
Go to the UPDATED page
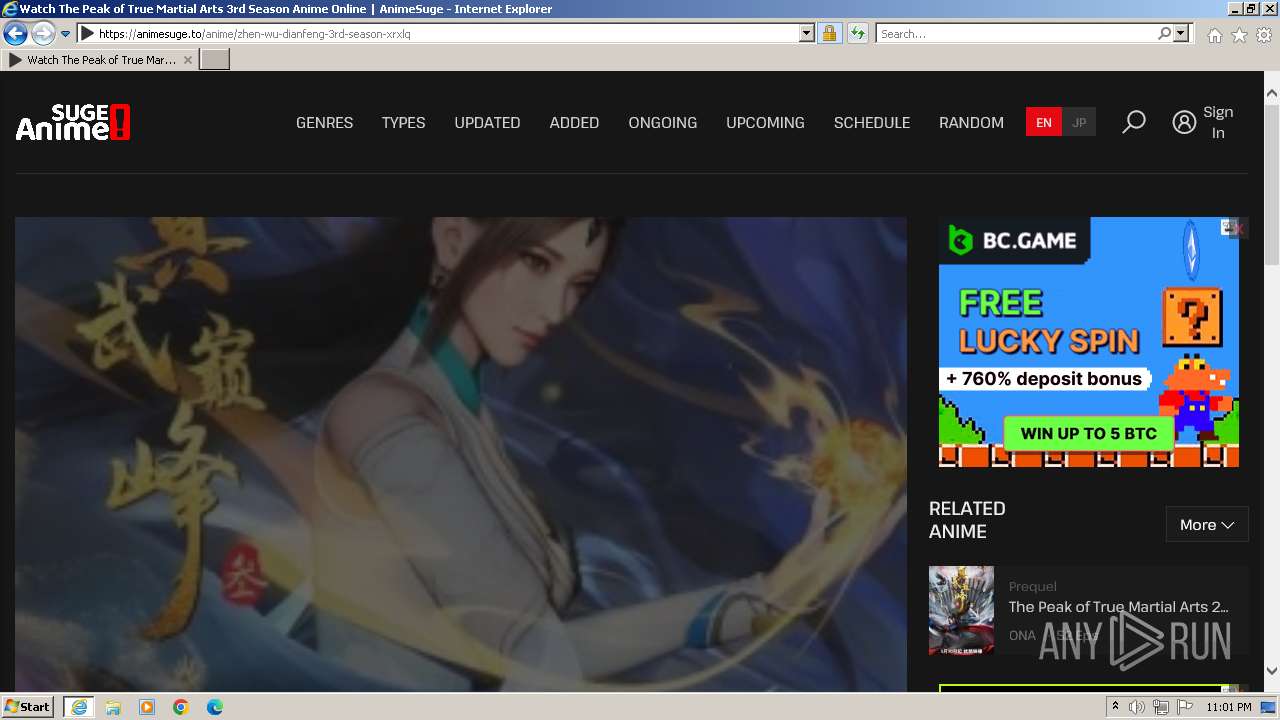pyautogui.click(x=487, y=122)
